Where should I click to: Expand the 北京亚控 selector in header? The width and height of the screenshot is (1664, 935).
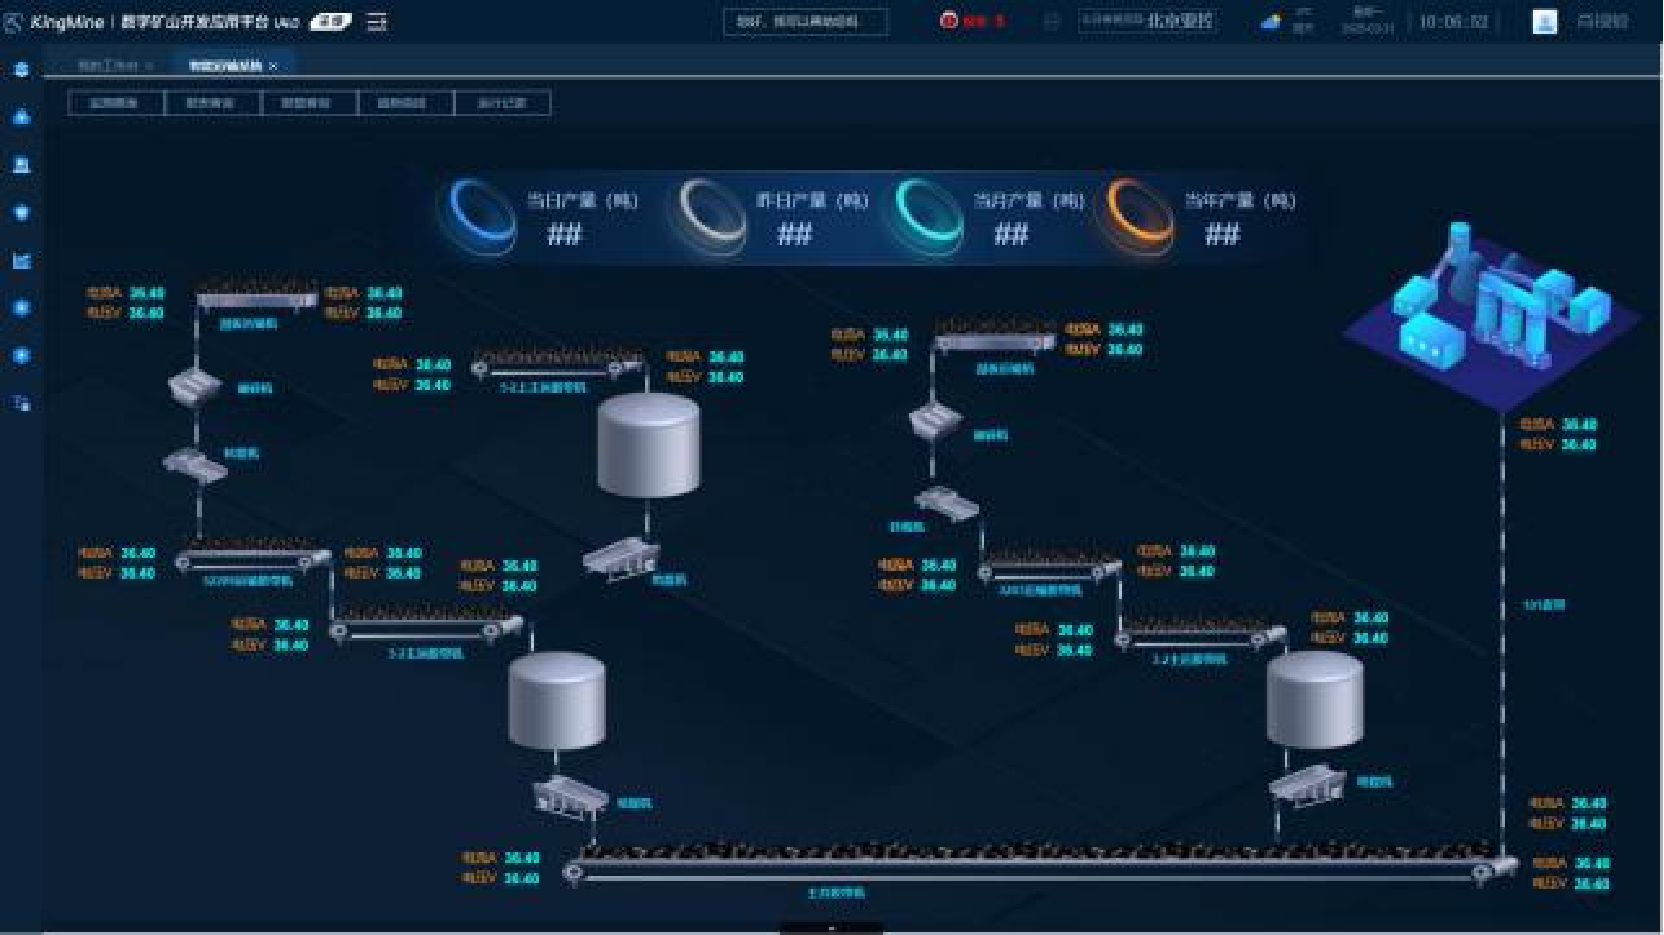(1147, 21)
